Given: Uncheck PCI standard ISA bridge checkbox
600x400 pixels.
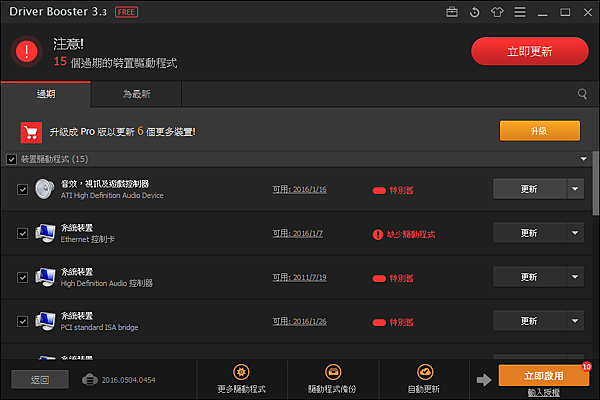Looking at the screenshot, I should [x=23, y=322].
